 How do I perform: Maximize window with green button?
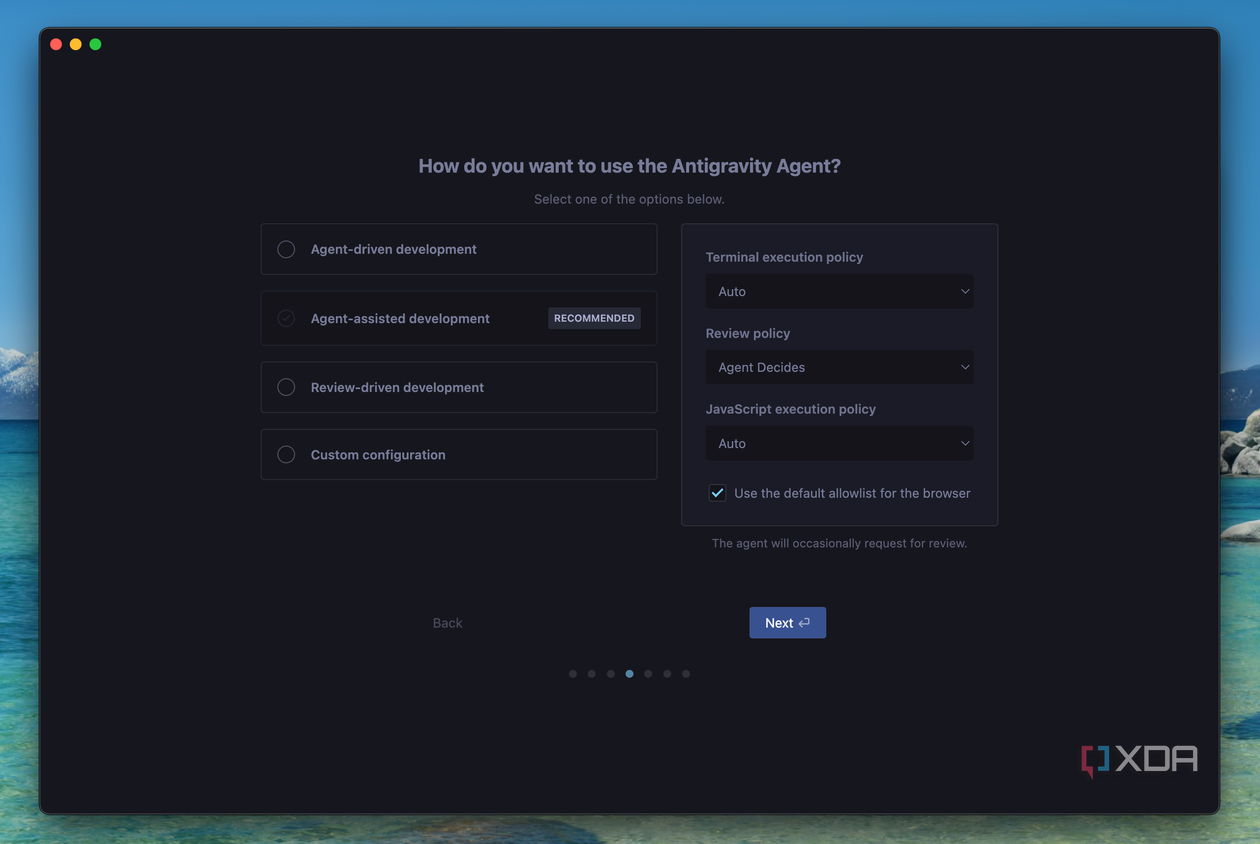pos(95,44)
